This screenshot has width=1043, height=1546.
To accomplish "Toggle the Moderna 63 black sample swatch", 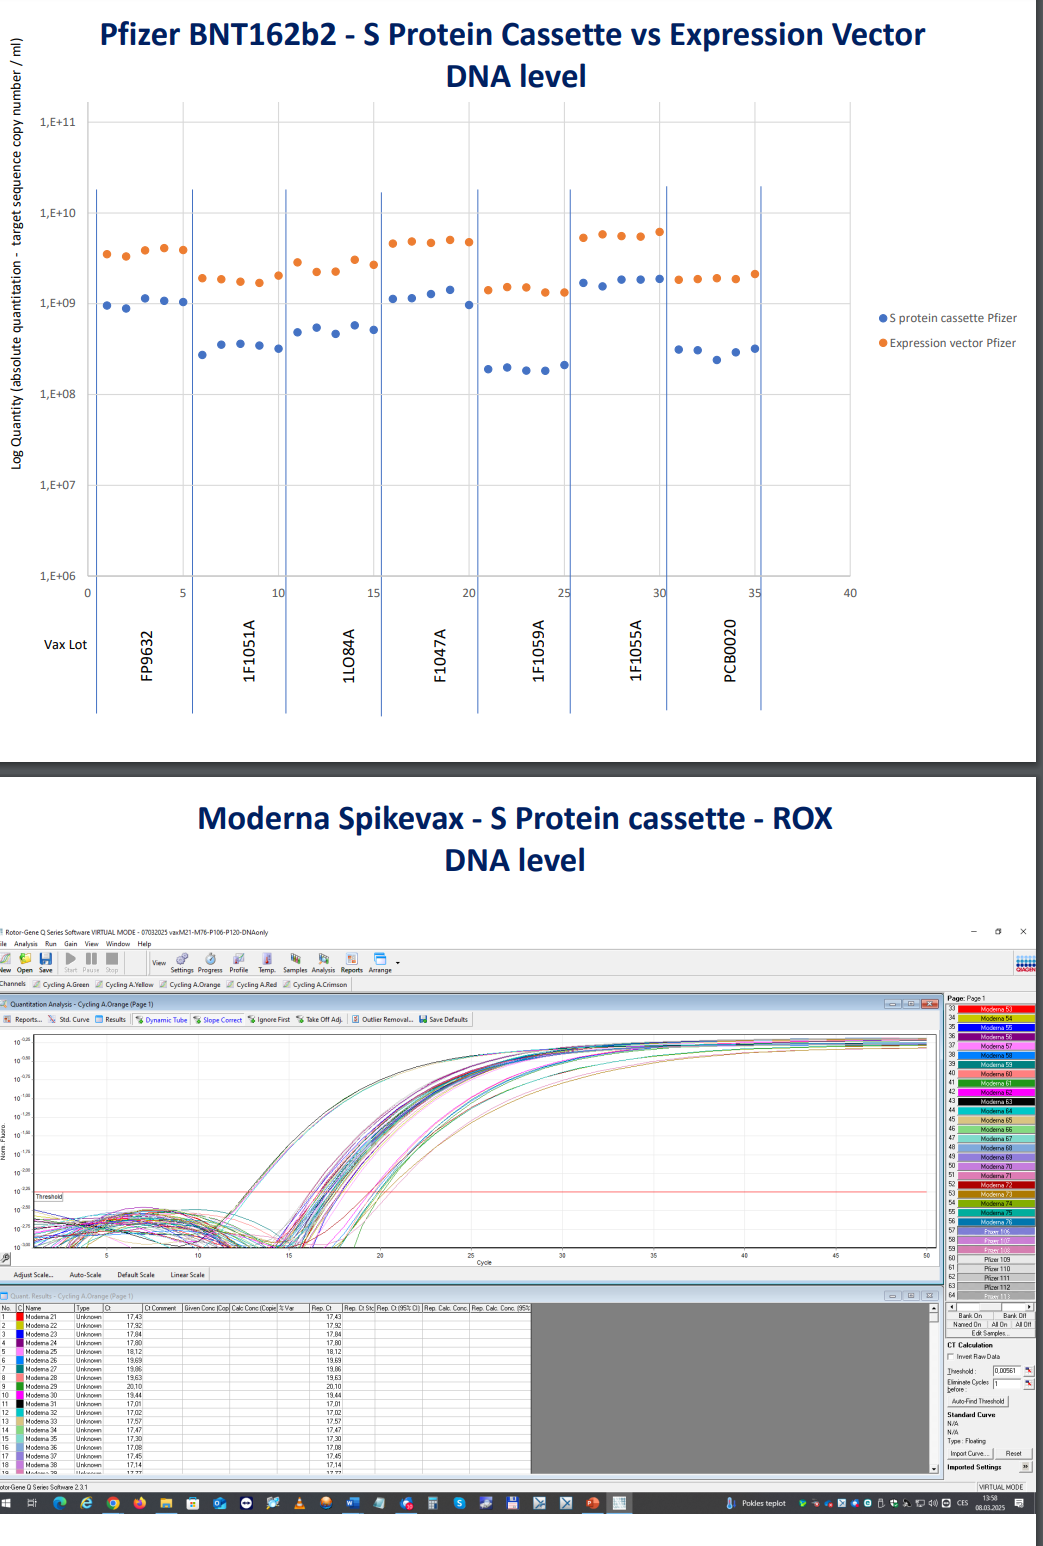I will coord(996,1102).
